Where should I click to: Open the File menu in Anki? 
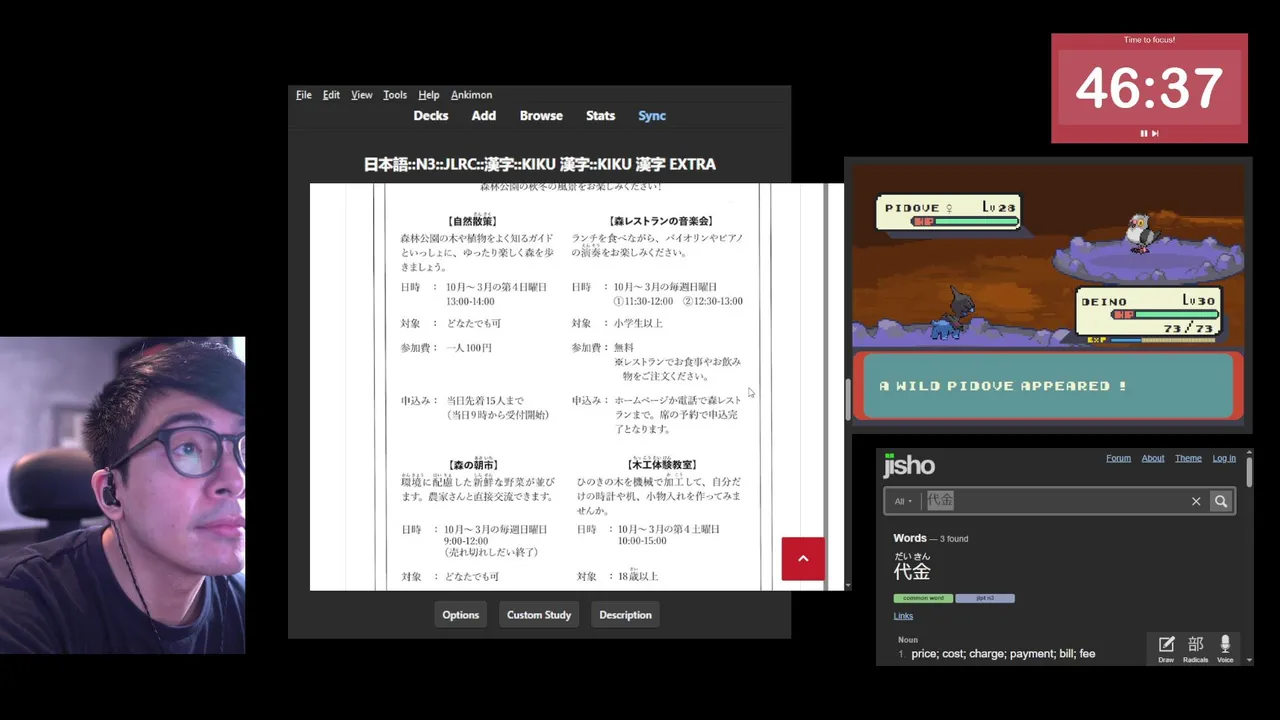tap(304, 95)
